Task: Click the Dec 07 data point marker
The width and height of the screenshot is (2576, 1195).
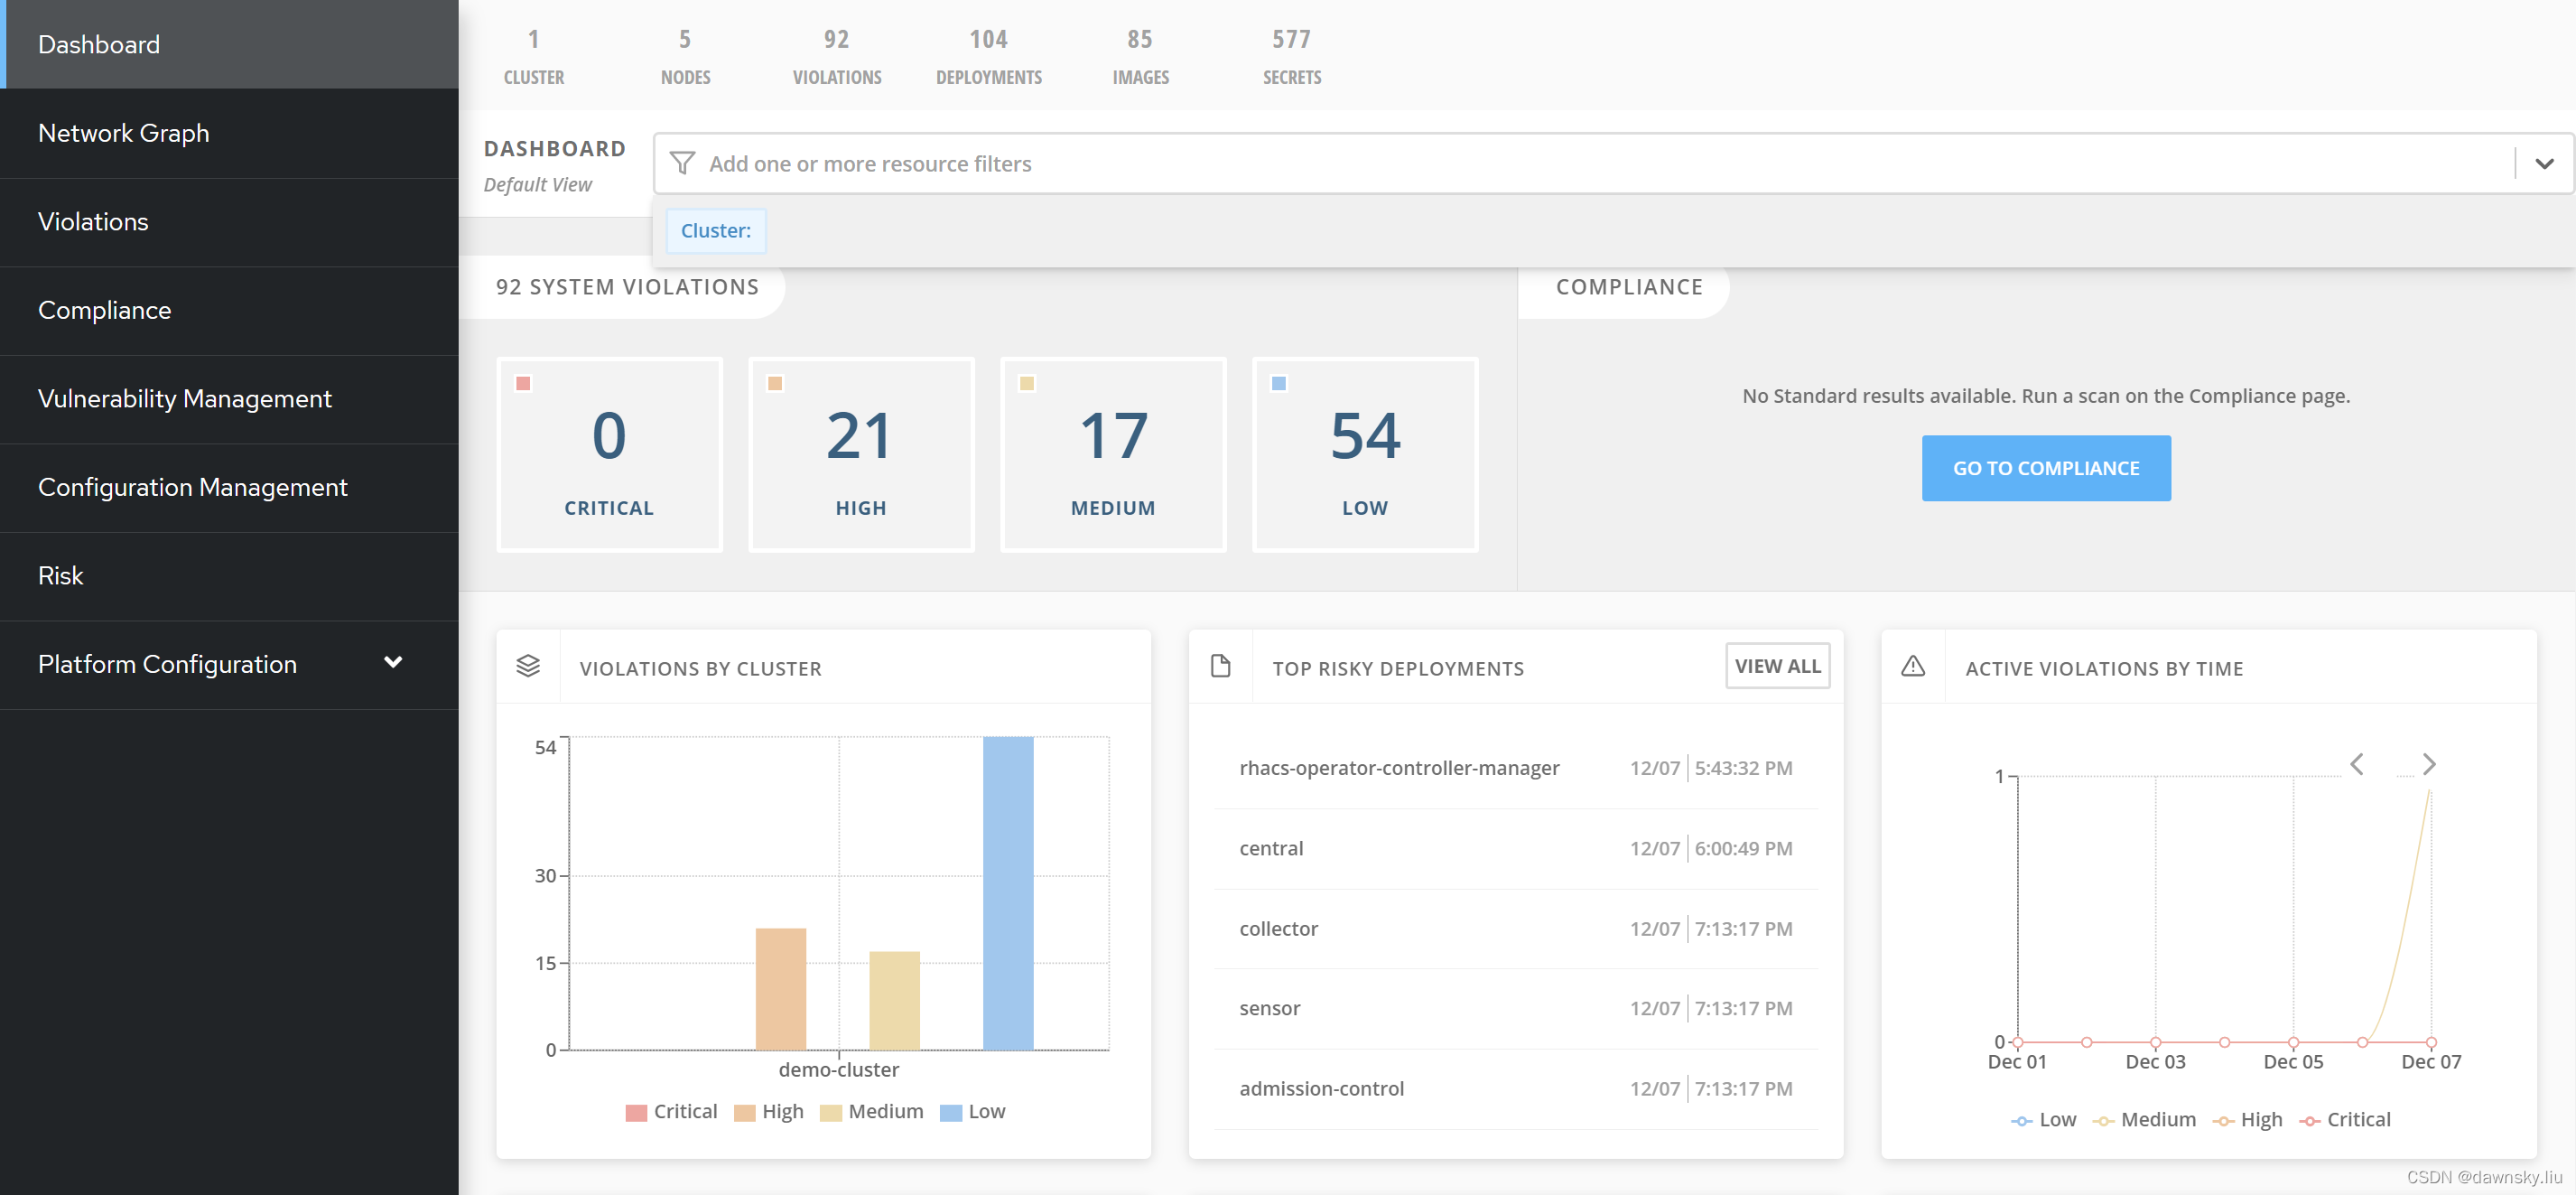Action: 2431,1042
